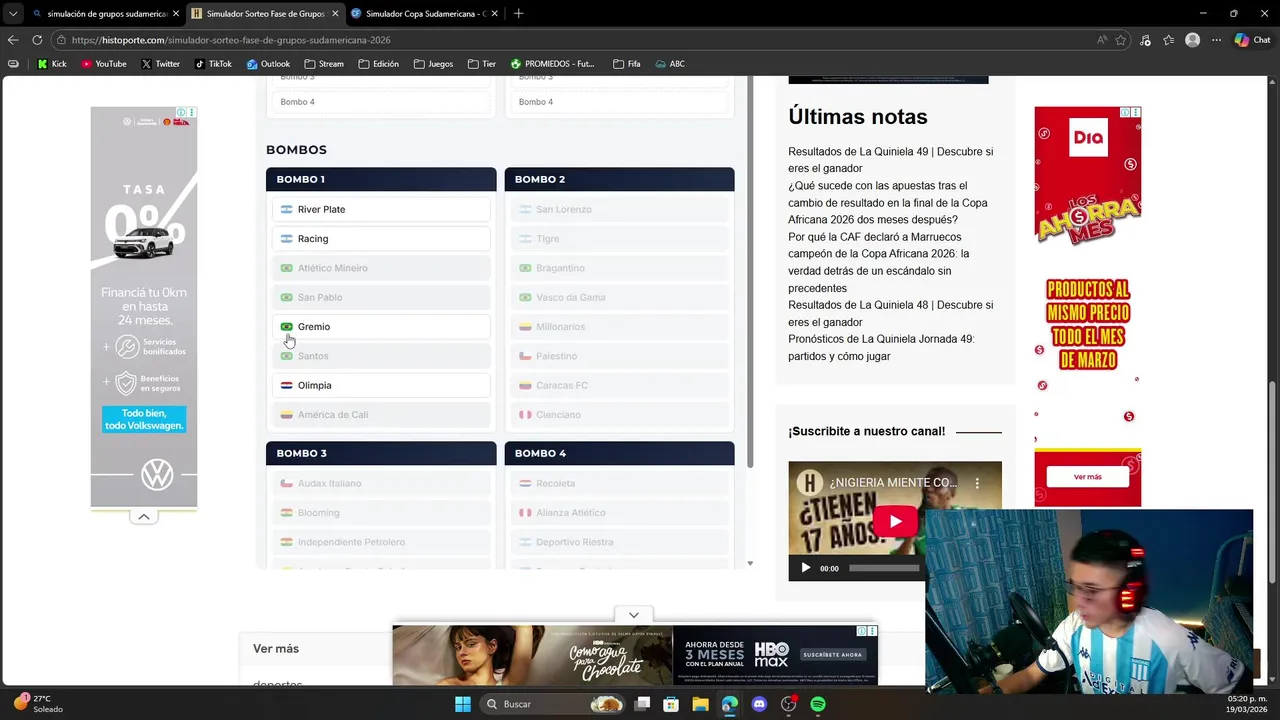This screenshot has height=720, width=1280.
Task: Open the Stream bookmarks folder
Action: pos(324,64)
